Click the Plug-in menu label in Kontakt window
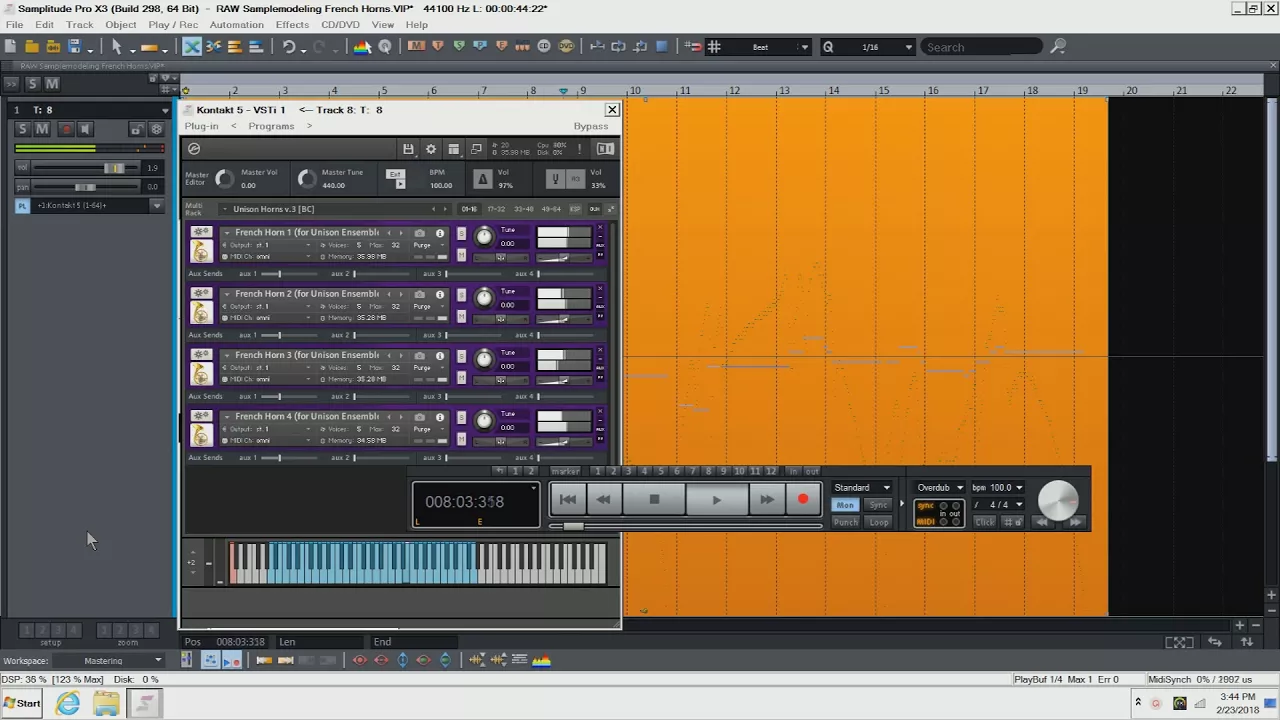The height and width of the screenshot is (720, 1280). pos(201,126)
